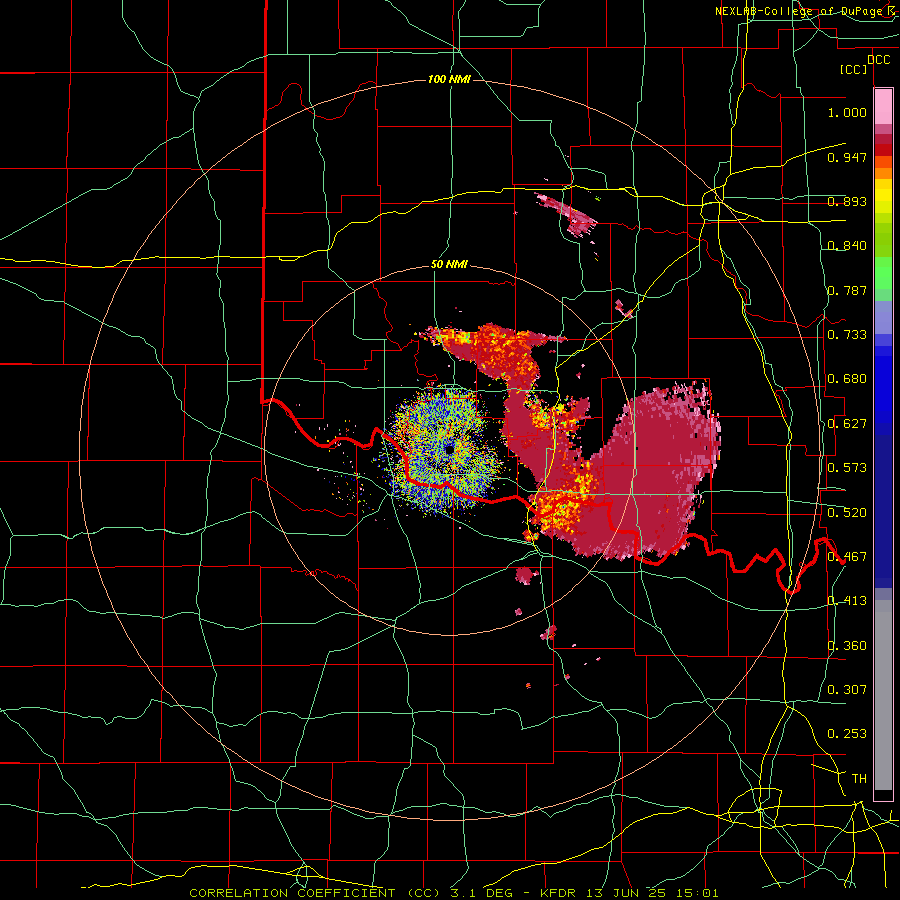Click the "DCC" label above the color bar
The height and width of the screenshot is (900, 900).
coord(878,60)
